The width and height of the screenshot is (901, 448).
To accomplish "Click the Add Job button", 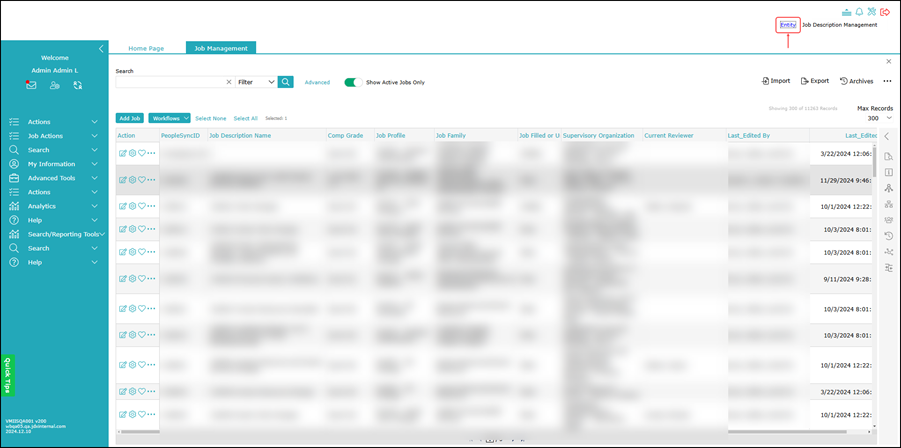I will pos(129,118).
